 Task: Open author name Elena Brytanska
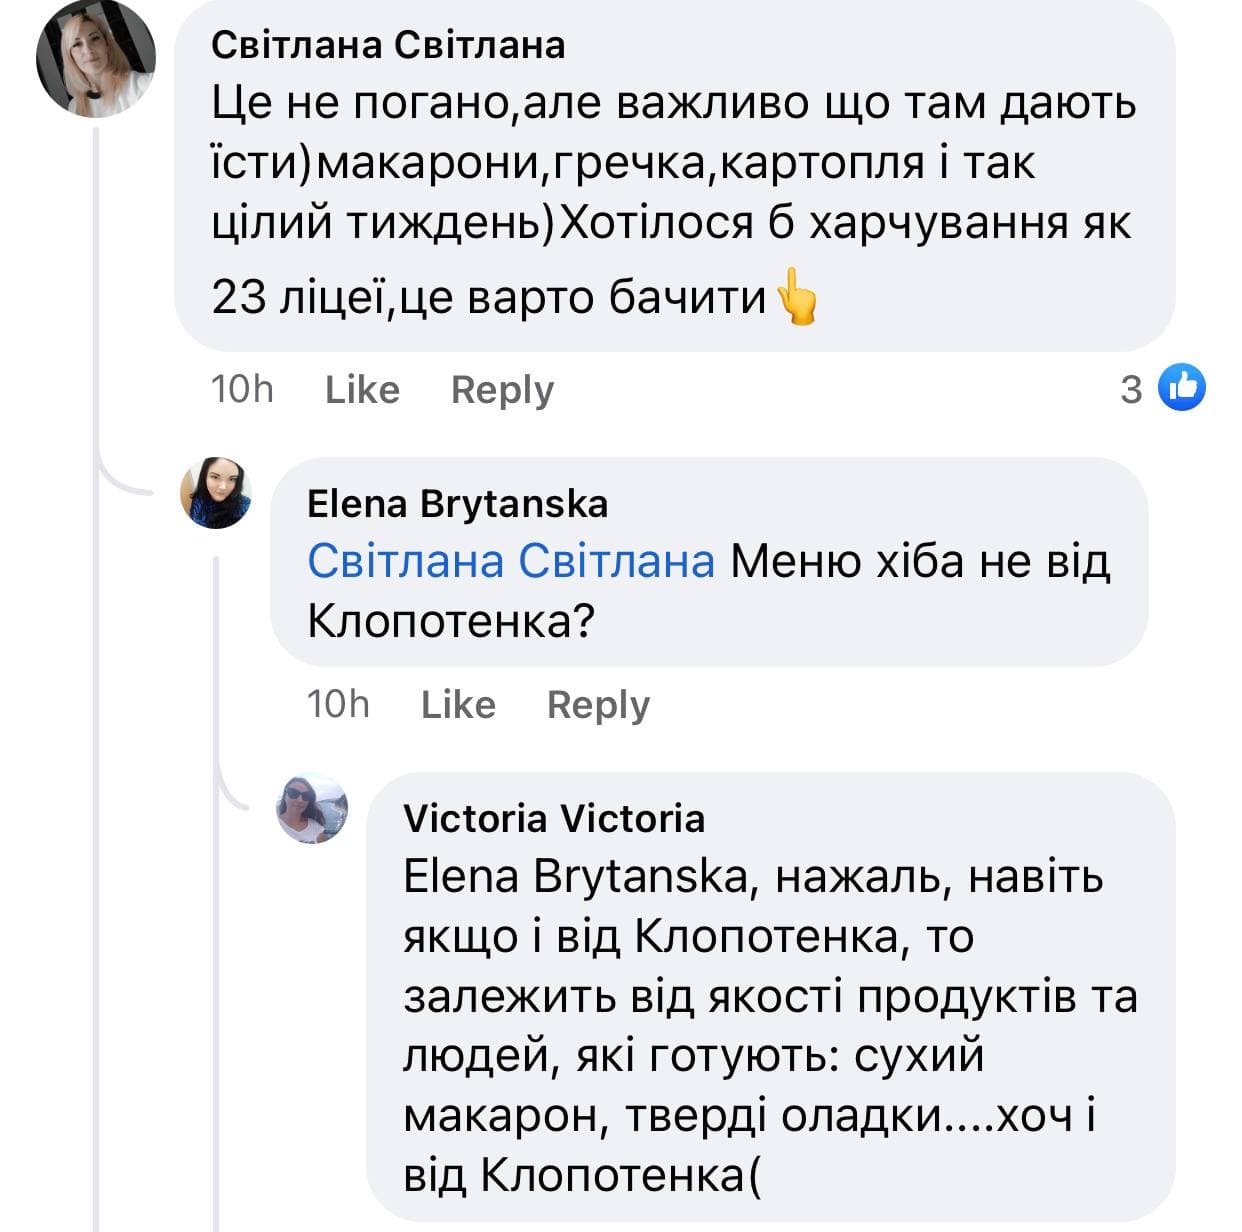[x=457, y=504]
